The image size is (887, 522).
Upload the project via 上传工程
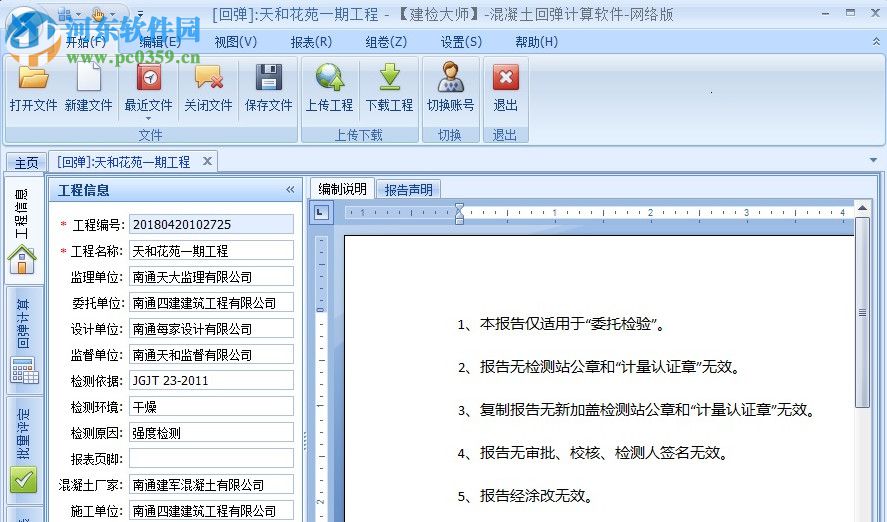[329, 88]
